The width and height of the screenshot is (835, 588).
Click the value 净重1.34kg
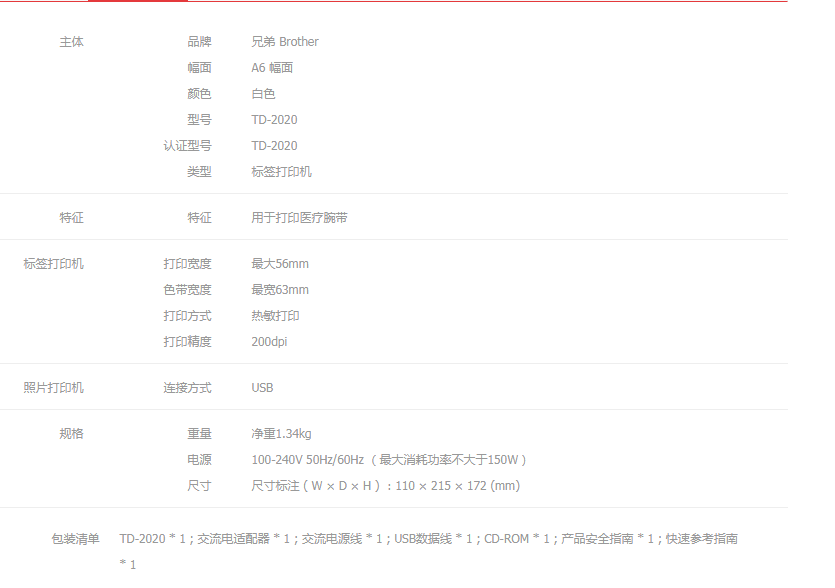[281, 434]
